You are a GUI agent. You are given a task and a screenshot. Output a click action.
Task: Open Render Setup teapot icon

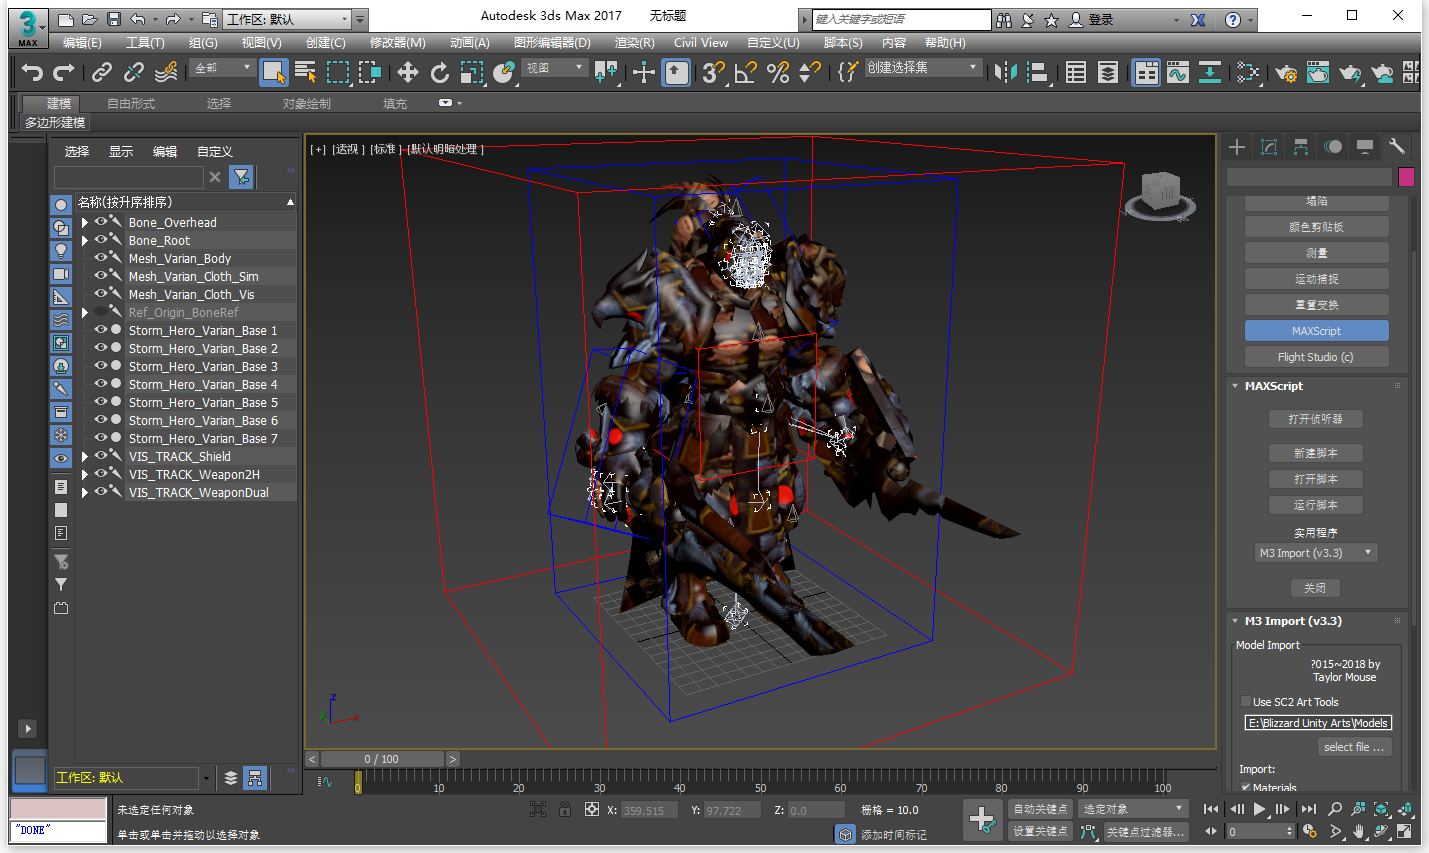tap(1286, 72)
